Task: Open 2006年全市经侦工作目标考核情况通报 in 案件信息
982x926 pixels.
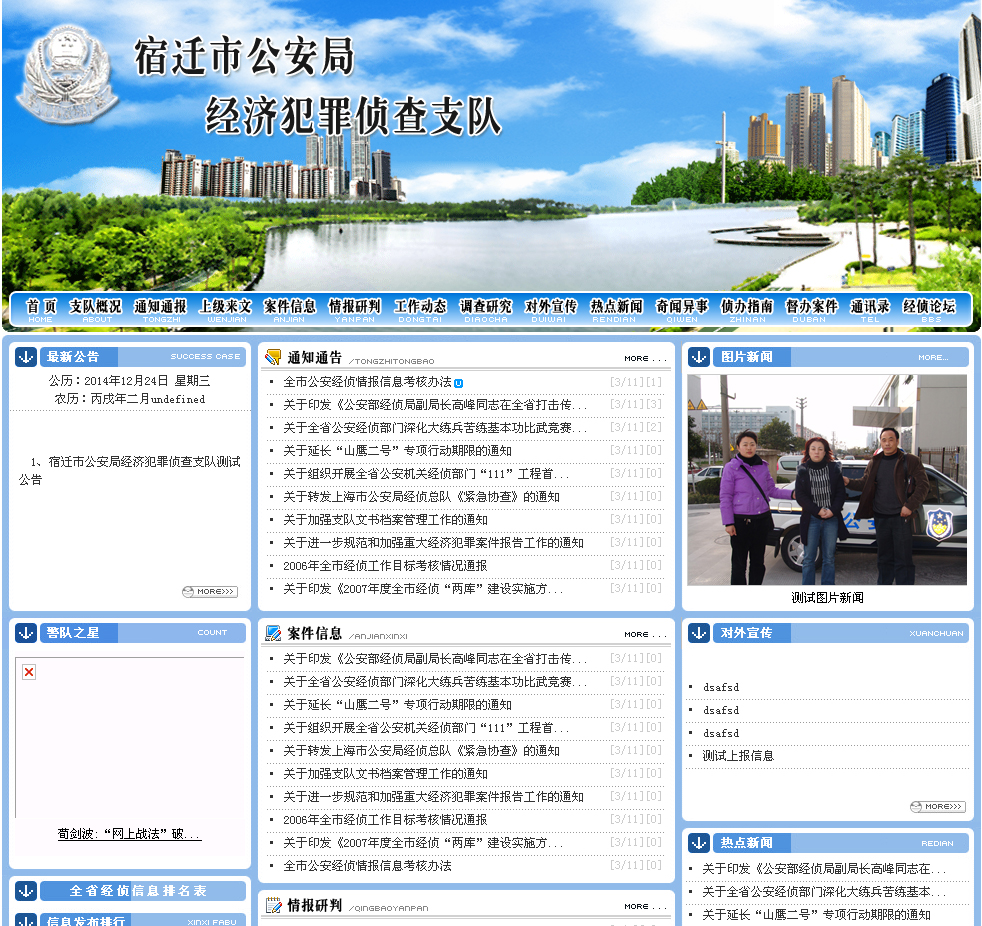Action: pos(385,820)
